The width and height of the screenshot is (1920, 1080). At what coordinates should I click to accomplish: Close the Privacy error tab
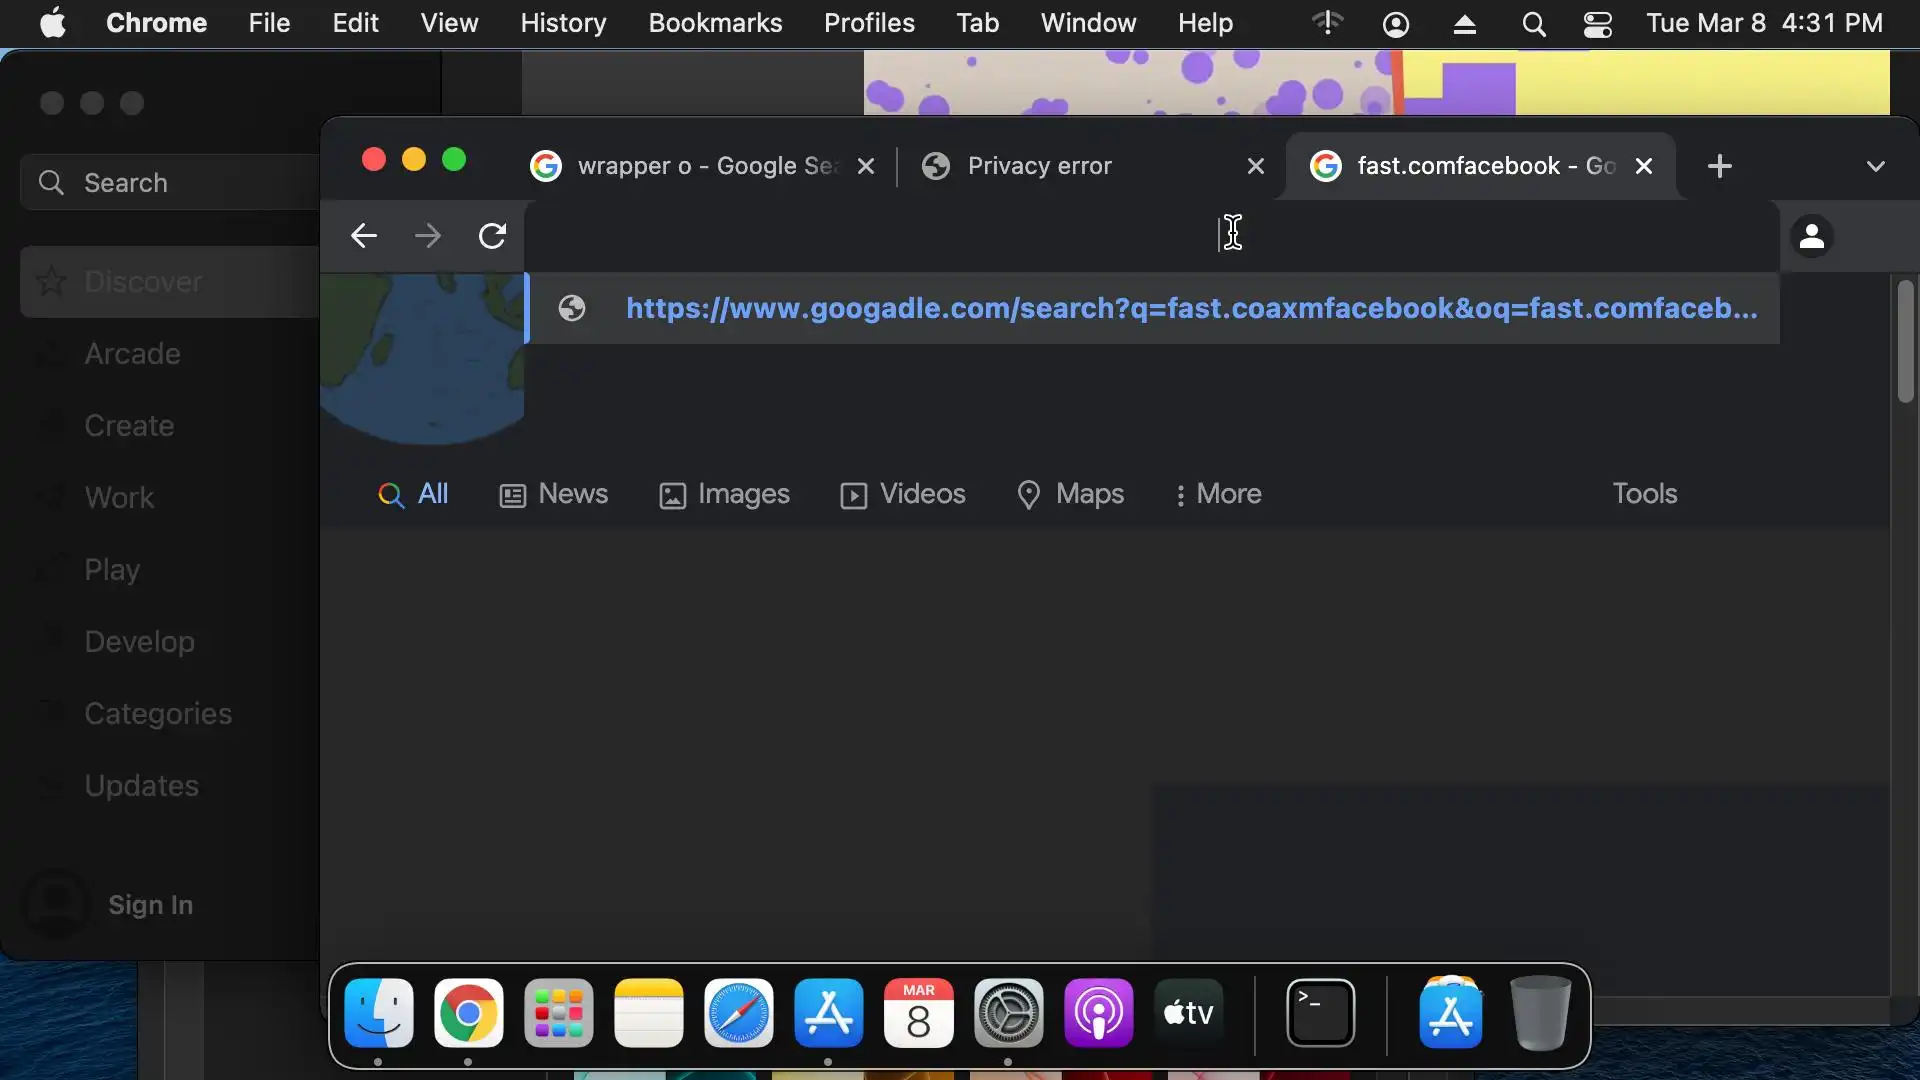click(x=1255, y=166)
